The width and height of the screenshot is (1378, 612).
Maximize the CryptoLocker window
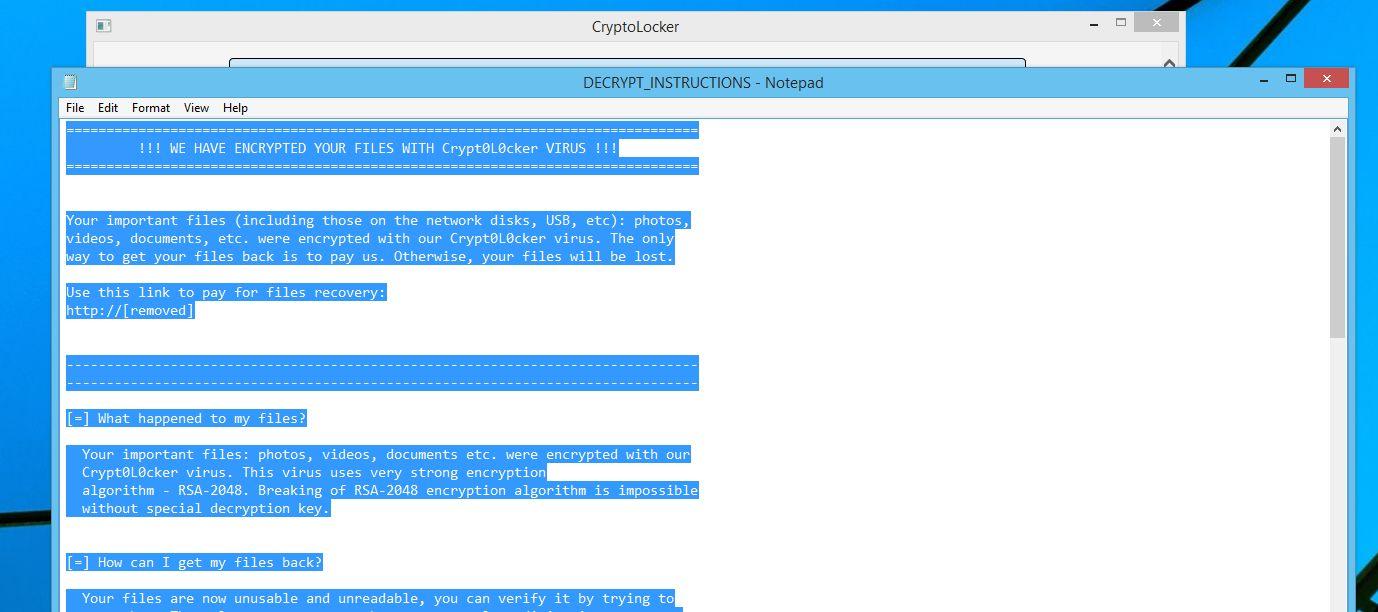click(1121, 22)
